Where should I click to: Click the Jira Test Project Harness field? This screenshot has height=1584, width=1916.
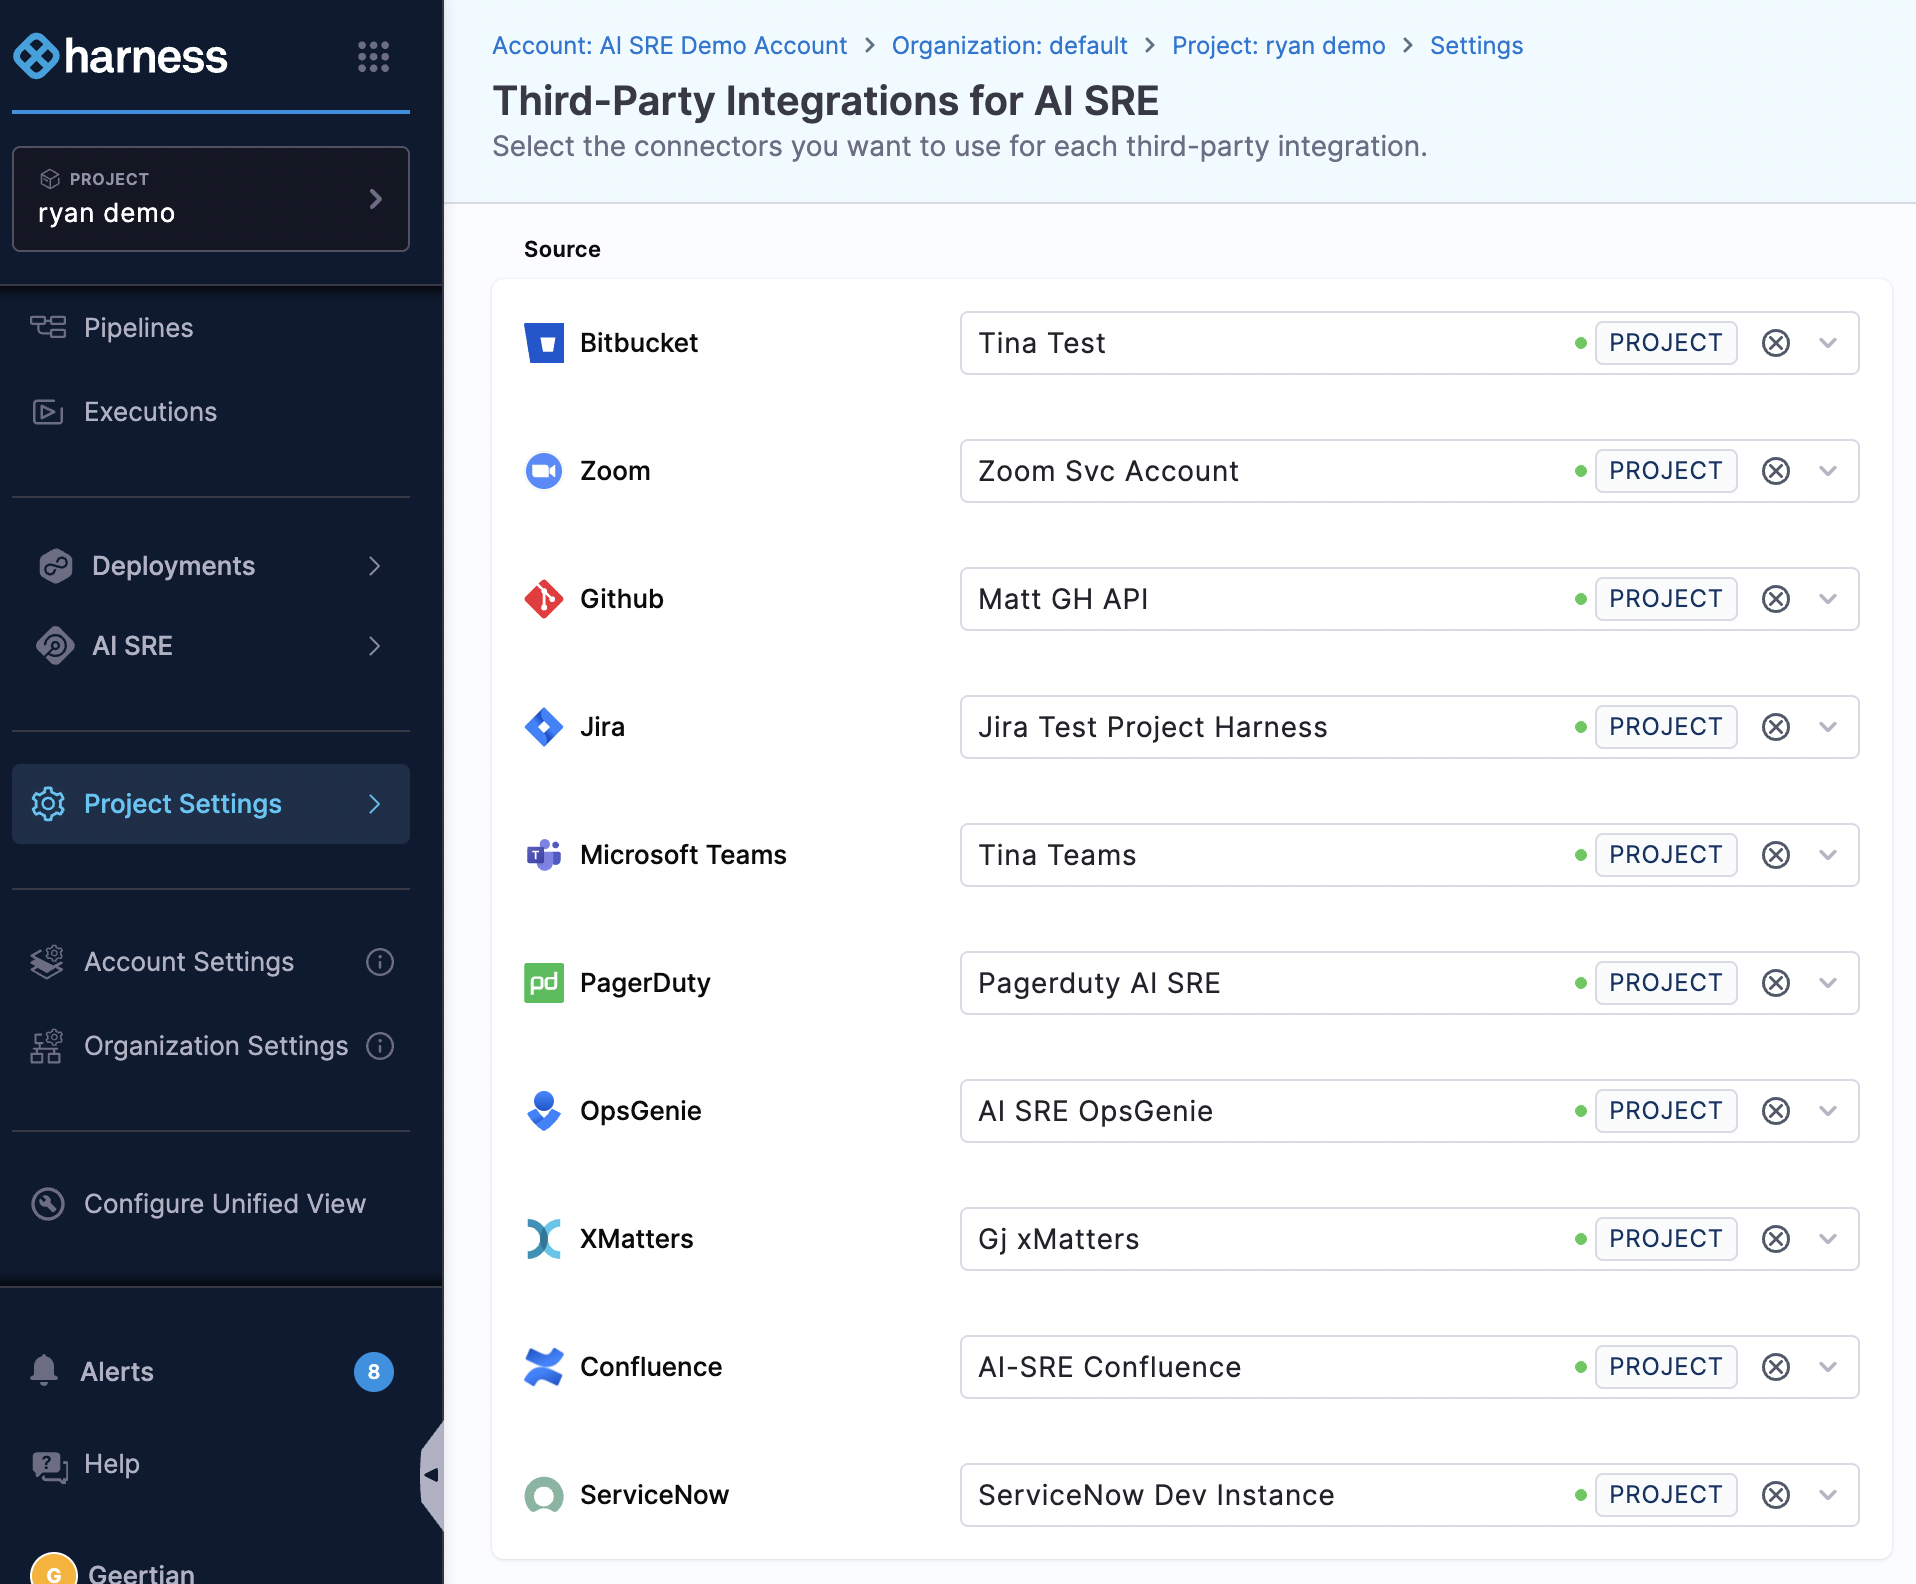point(1409,727)
